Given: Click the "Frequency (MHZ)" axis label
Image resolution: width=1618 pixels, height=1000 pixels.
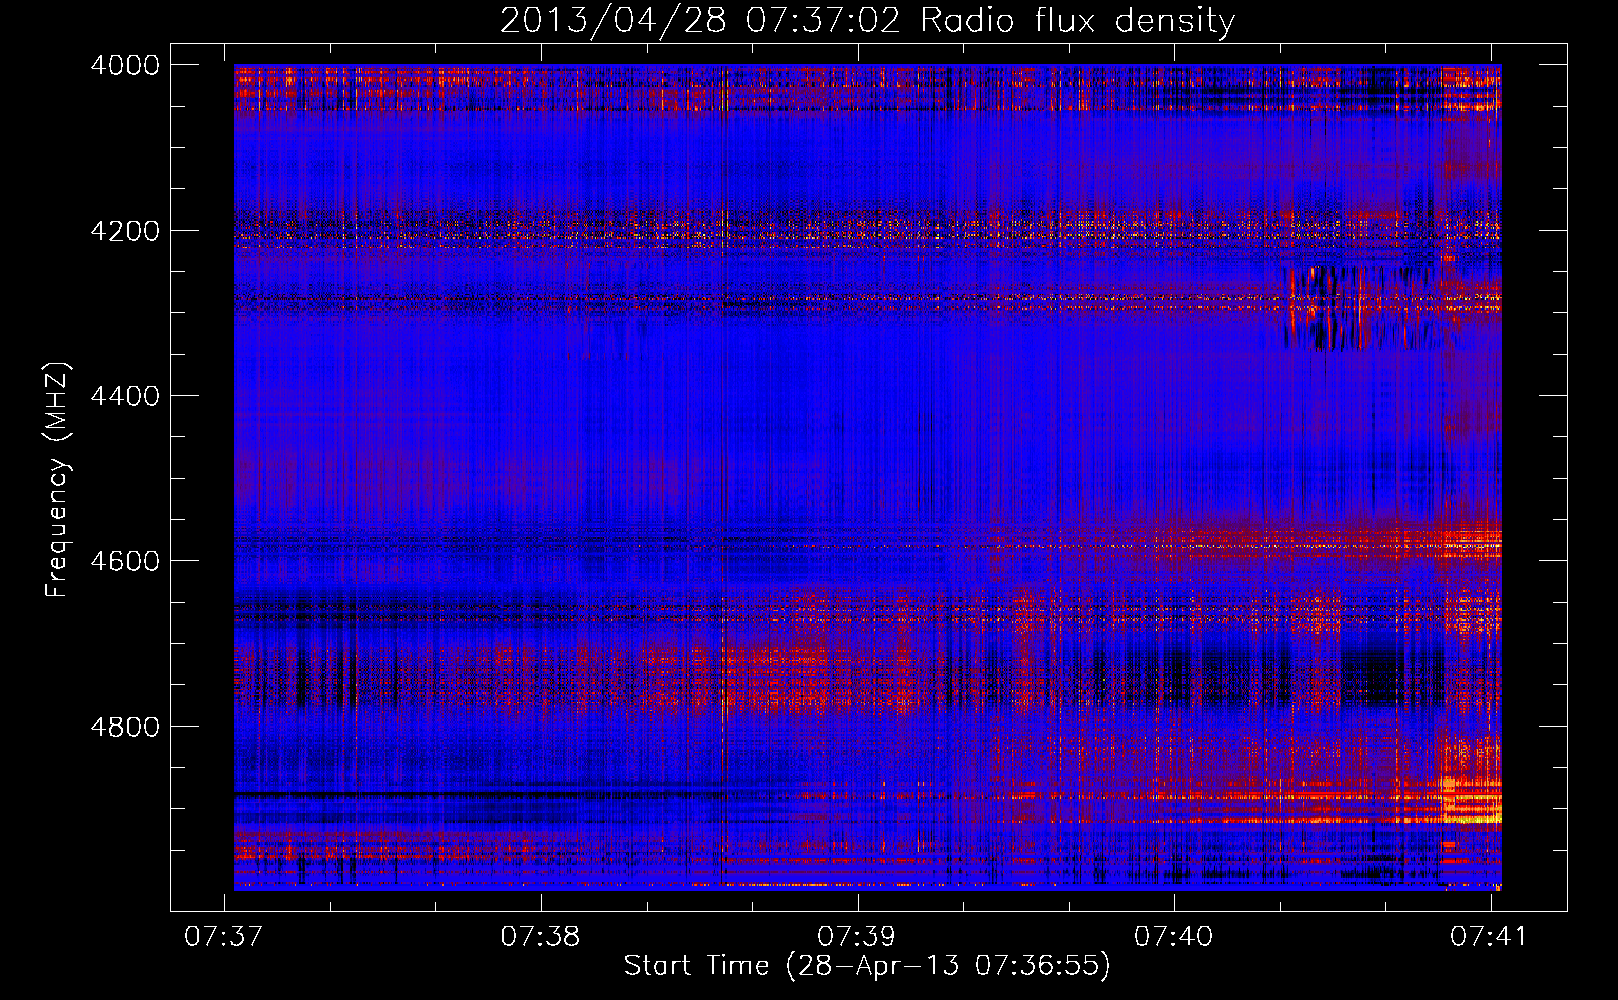Looking at the screenshot, I should point(58,480).
